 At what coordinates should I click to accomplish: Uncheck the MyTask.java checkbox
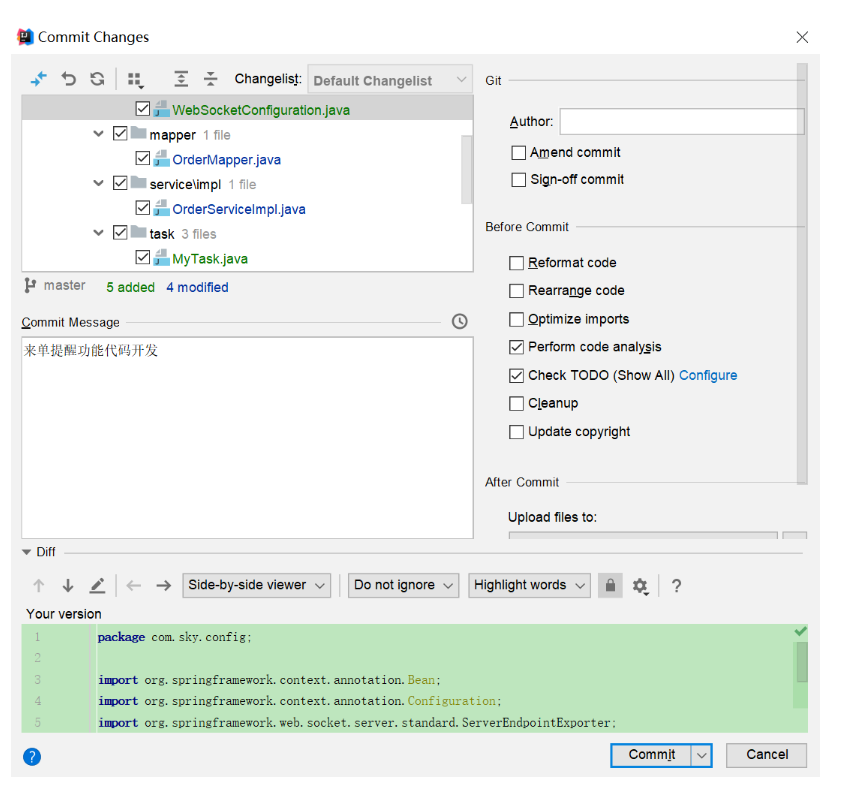coord(142,257)
